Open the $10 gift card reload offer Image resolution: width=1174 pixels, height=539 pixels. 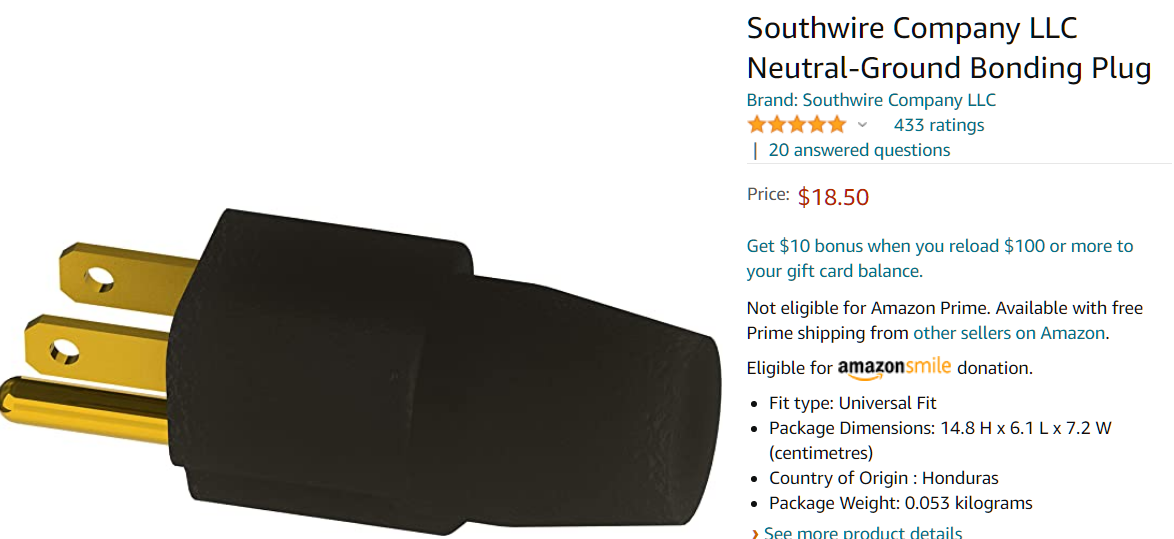tap(939, 258)
